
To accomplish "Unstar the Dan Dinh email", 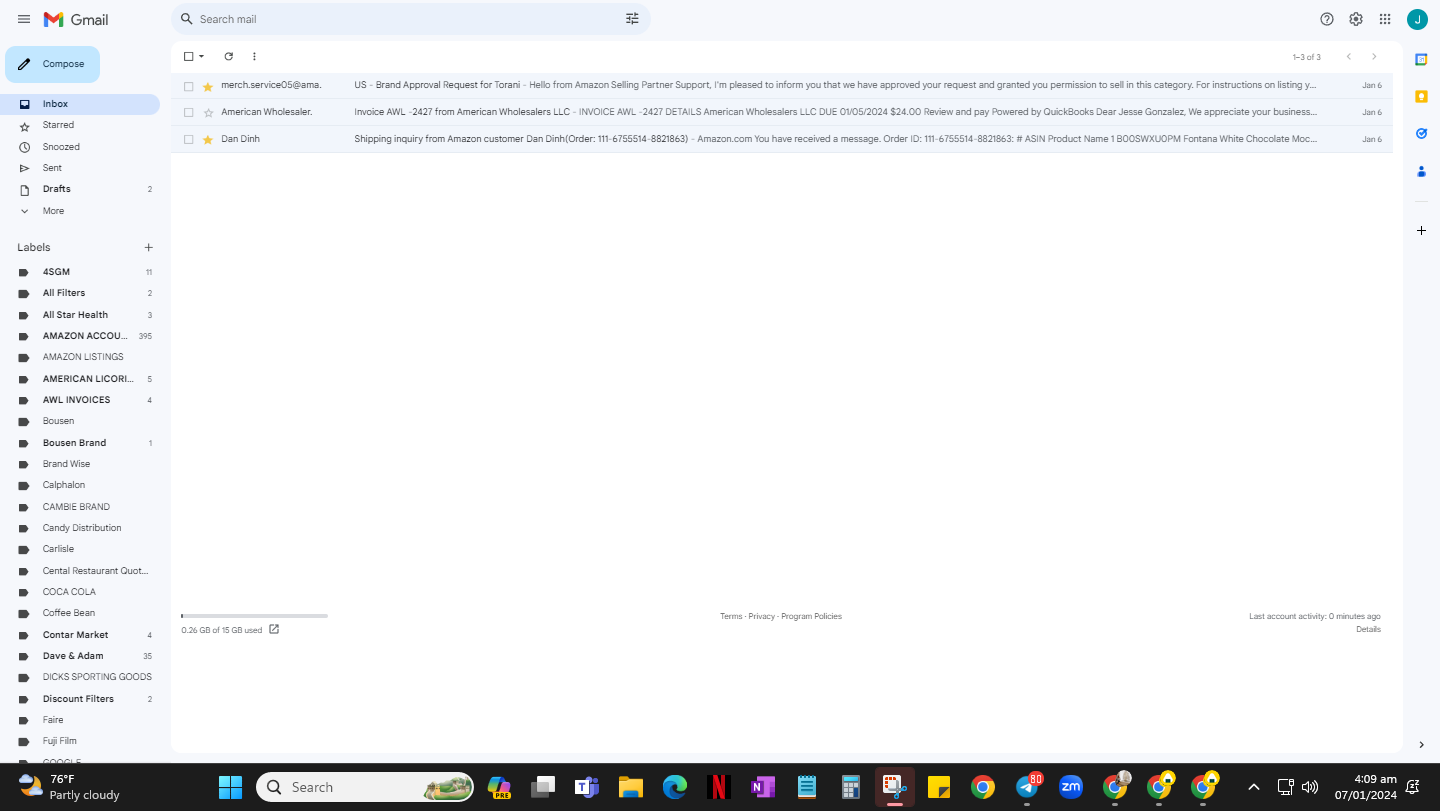I will [x=208, y=140].
